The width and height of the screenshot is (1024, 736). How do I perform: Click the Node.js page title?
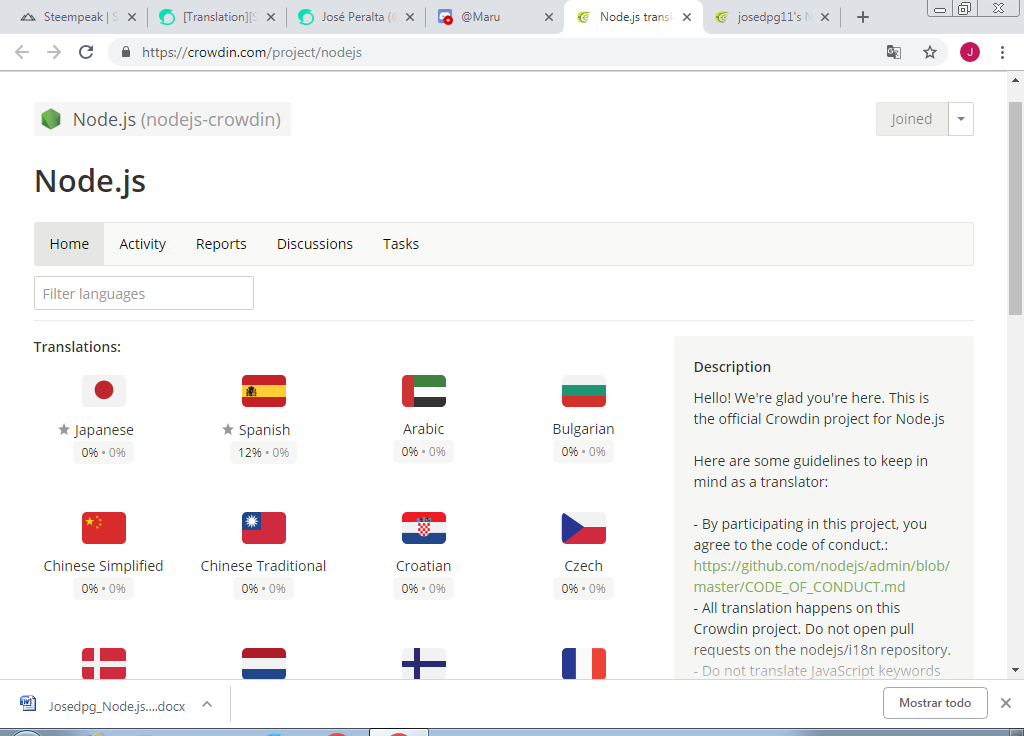[x=90, y=181]
